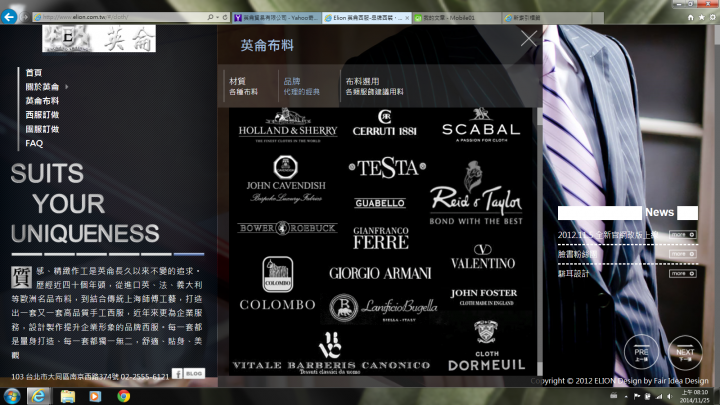Expand the arrow beside 關於英侖
This screenshot has width=720, height=405.
pyautogui.click(x=67, y=87)
